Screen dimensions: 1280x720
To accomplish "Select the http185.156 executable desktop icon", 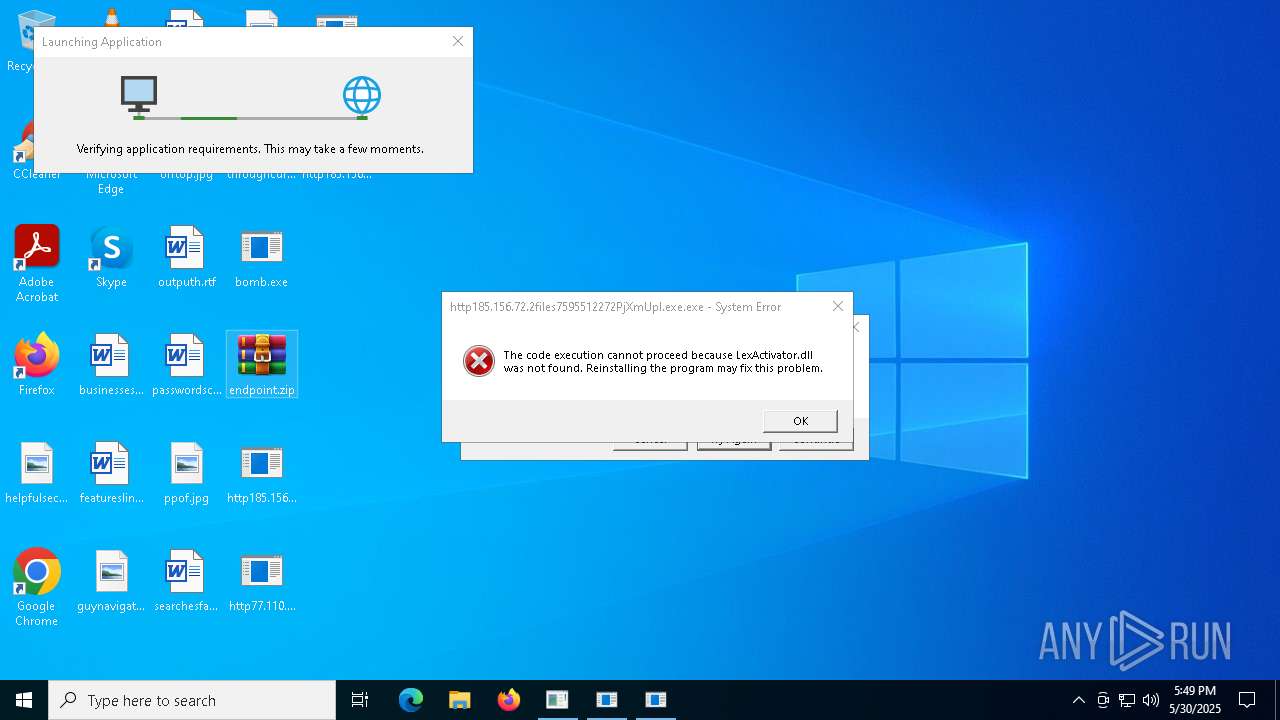I will click(262, 473).
